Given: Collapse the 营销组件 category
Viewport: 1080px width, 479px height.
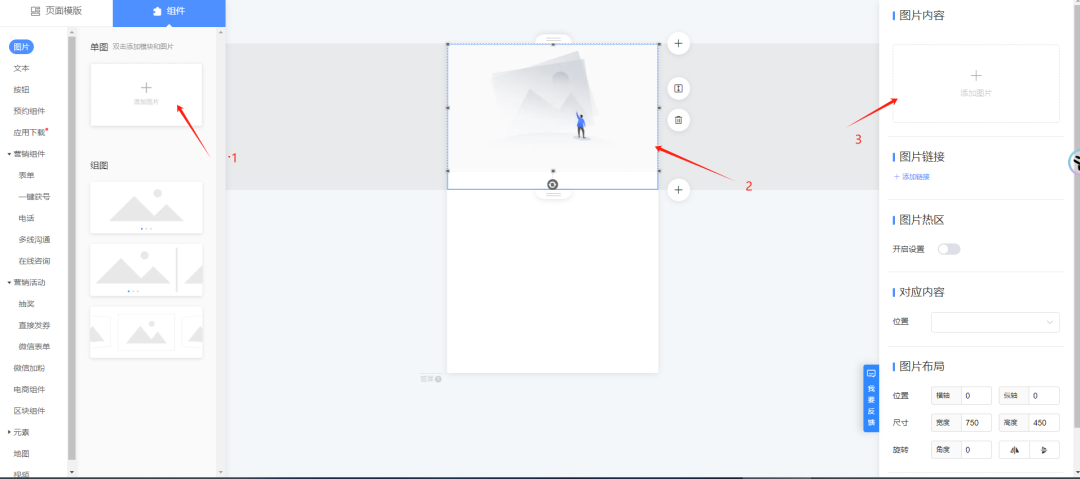Looking at the screenshot, I should click(x=10, y=154).
